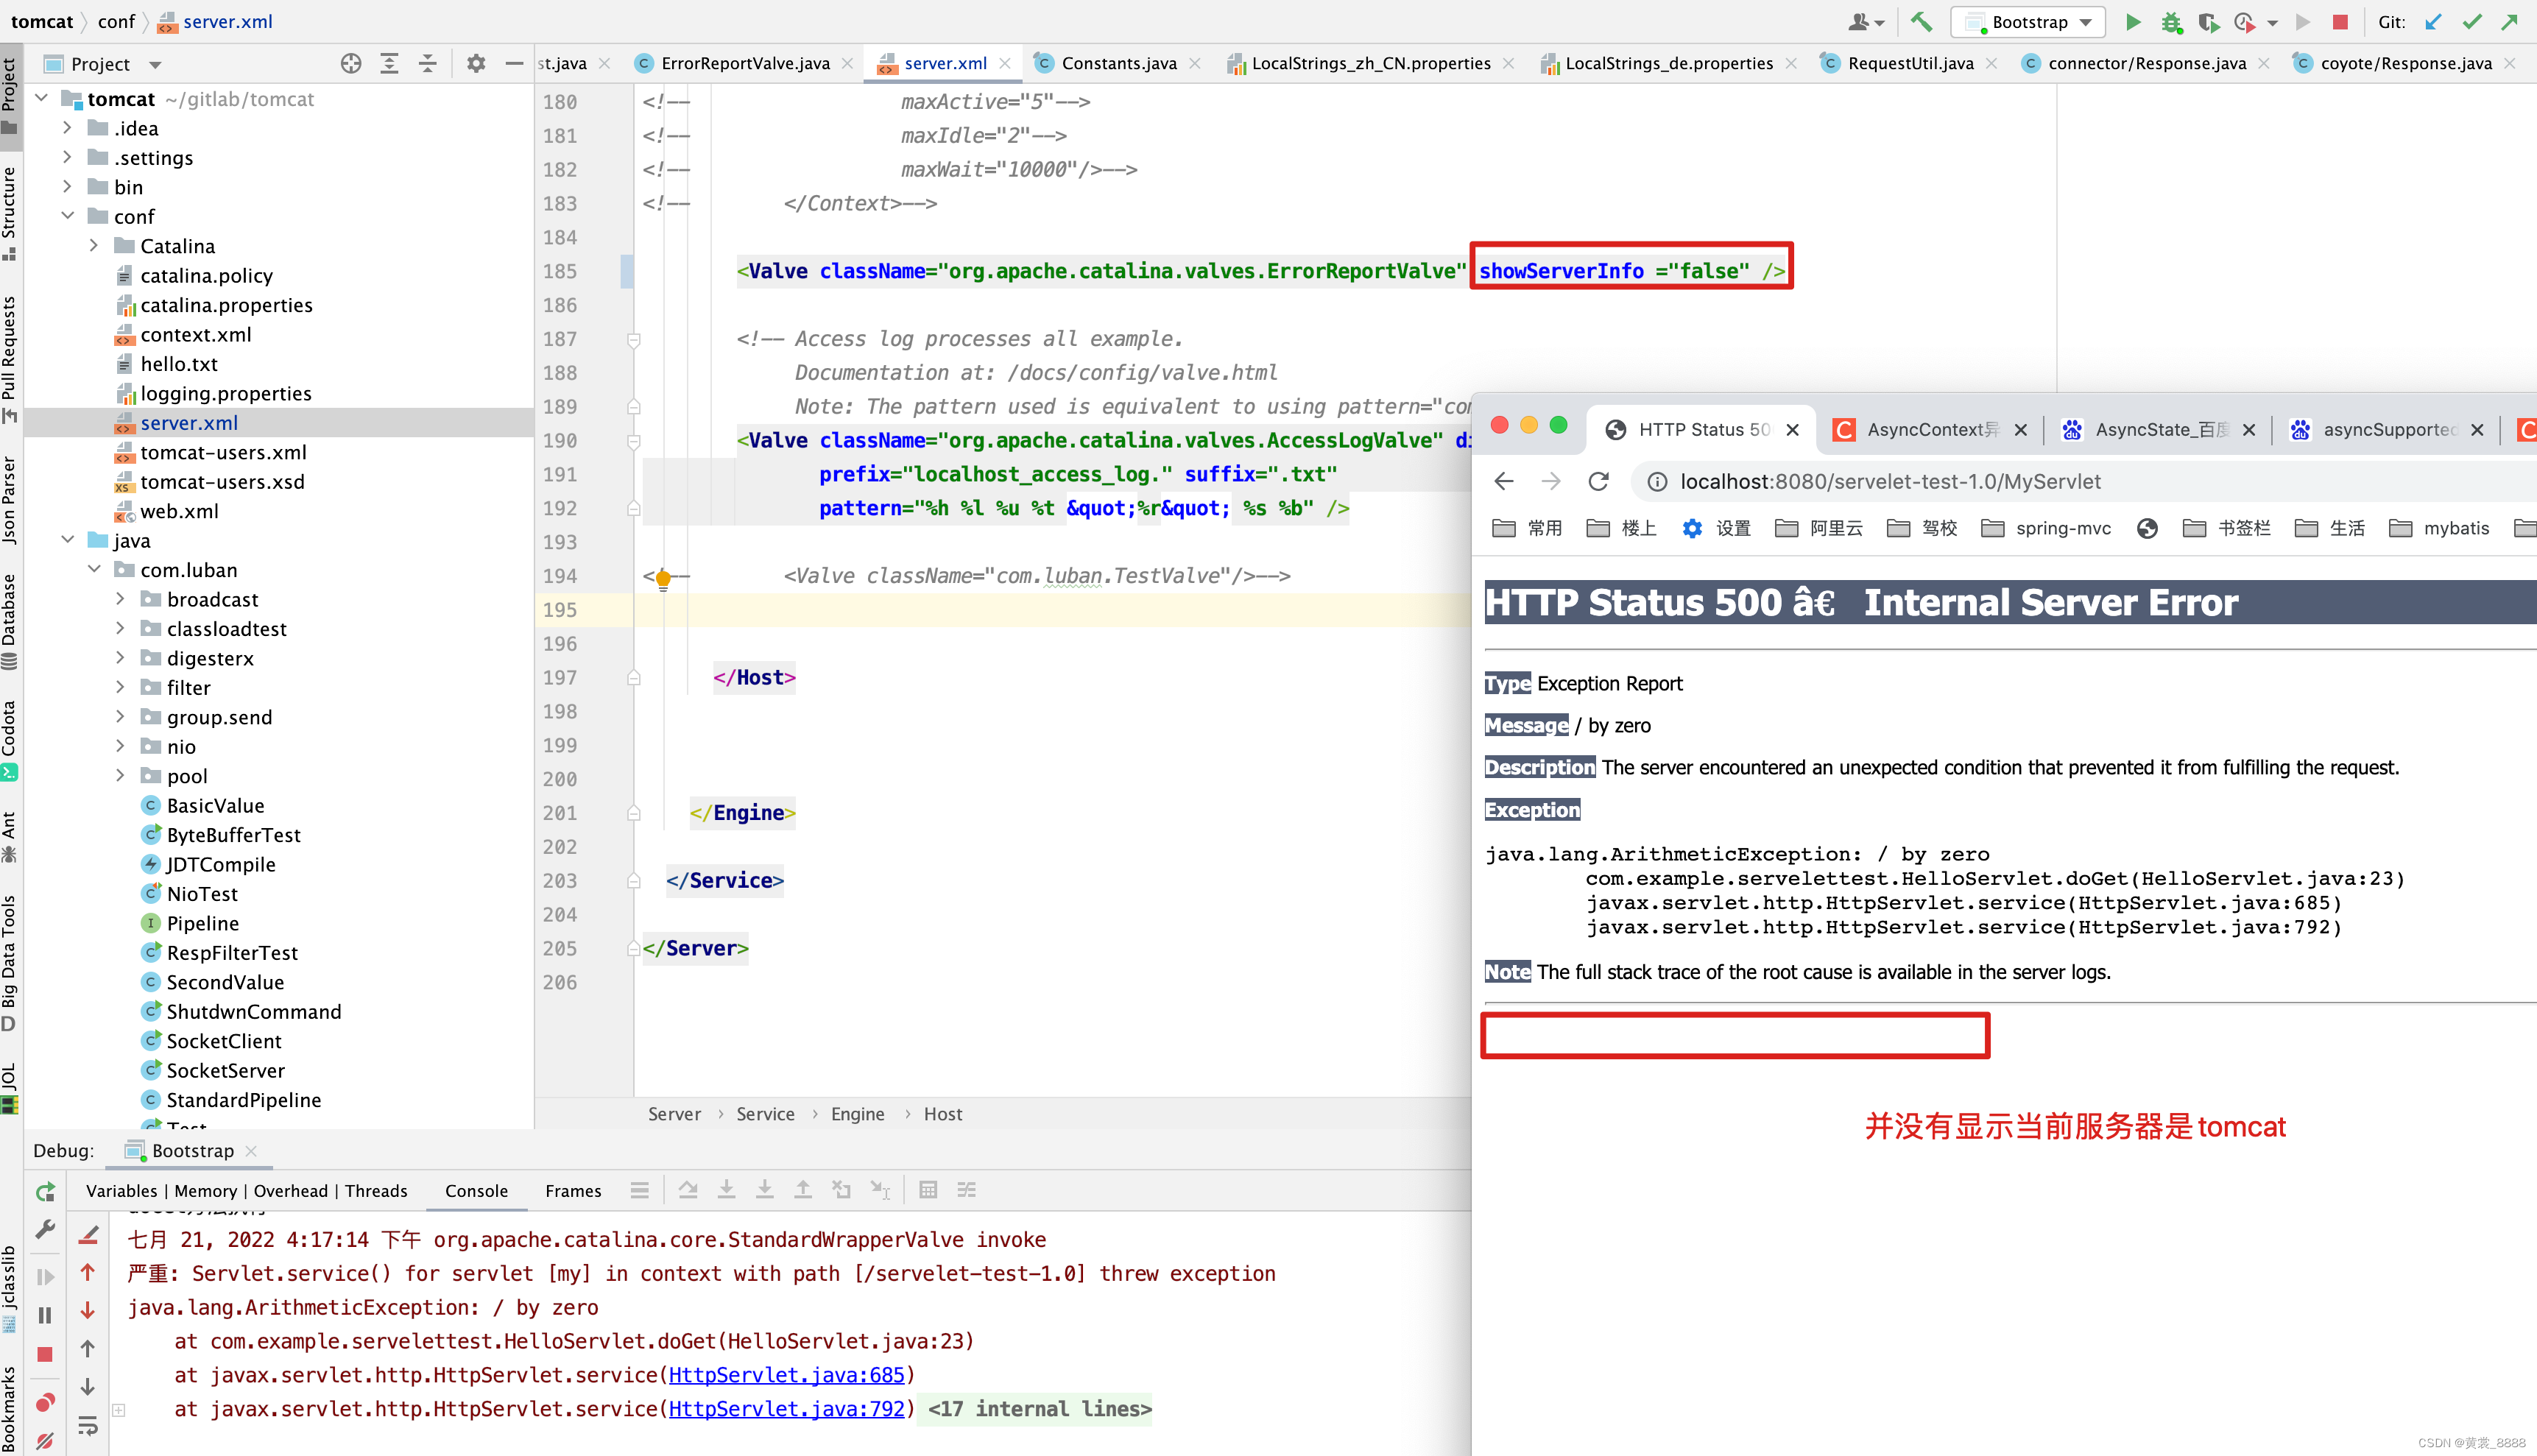Open LocalStrings_zh_CN.properties tab
Image resolution: width=2537 pixels, height=1456 pixels.
pos(1370,63)
